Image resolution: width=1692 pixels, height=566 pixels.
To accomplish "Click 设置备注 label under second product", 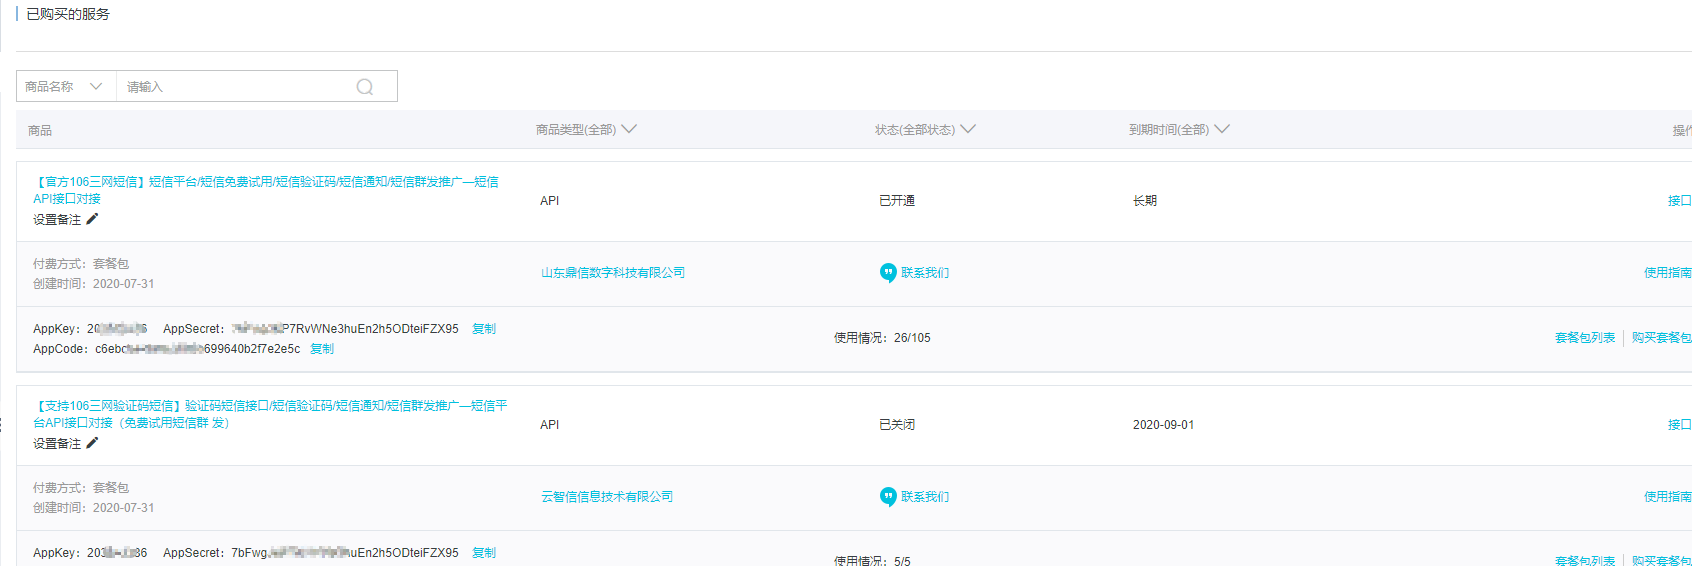I will coord(57,444).
